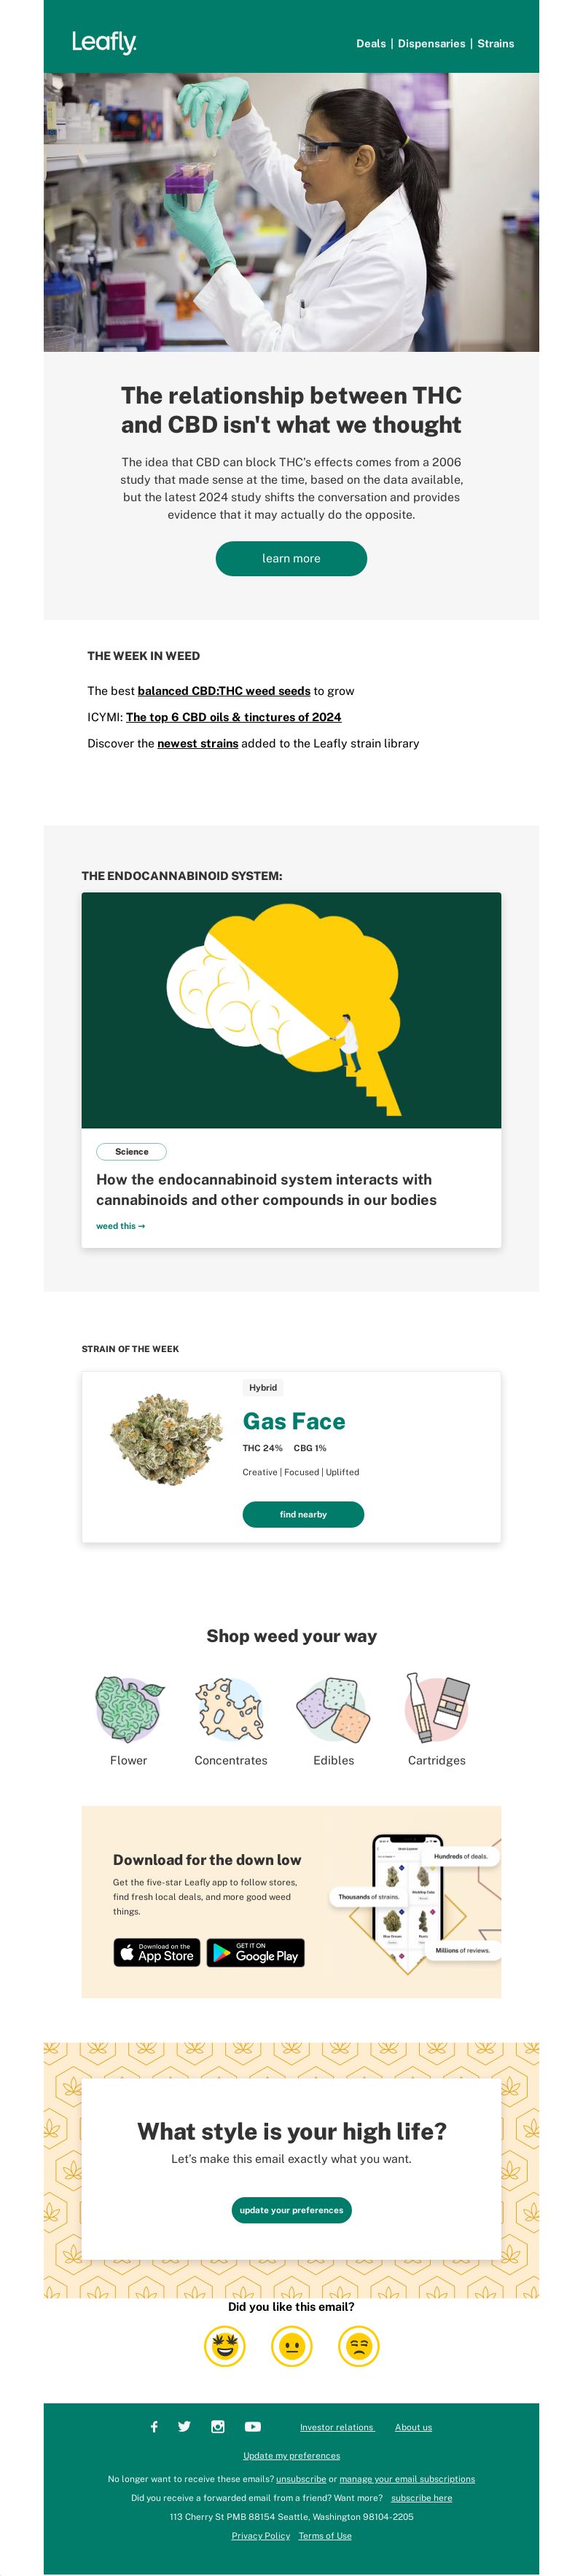This screenshot has height=2576, width=583.
Task: Click the Flower category icon
Action: tap(129, 1709)
